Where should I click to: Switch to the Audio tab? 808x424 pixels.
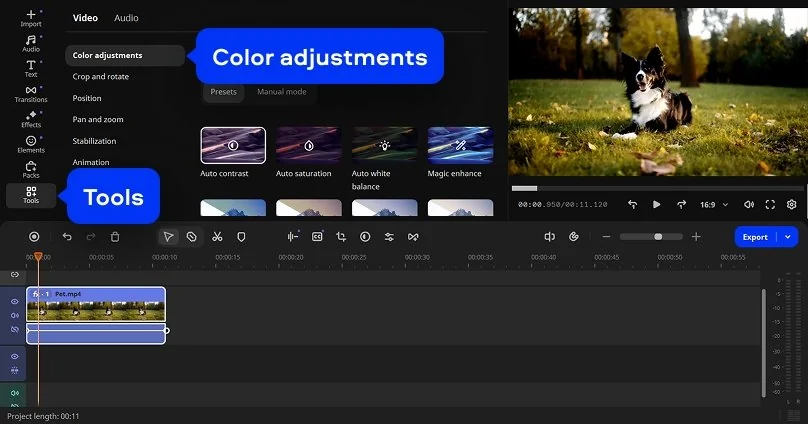[126, 18]
